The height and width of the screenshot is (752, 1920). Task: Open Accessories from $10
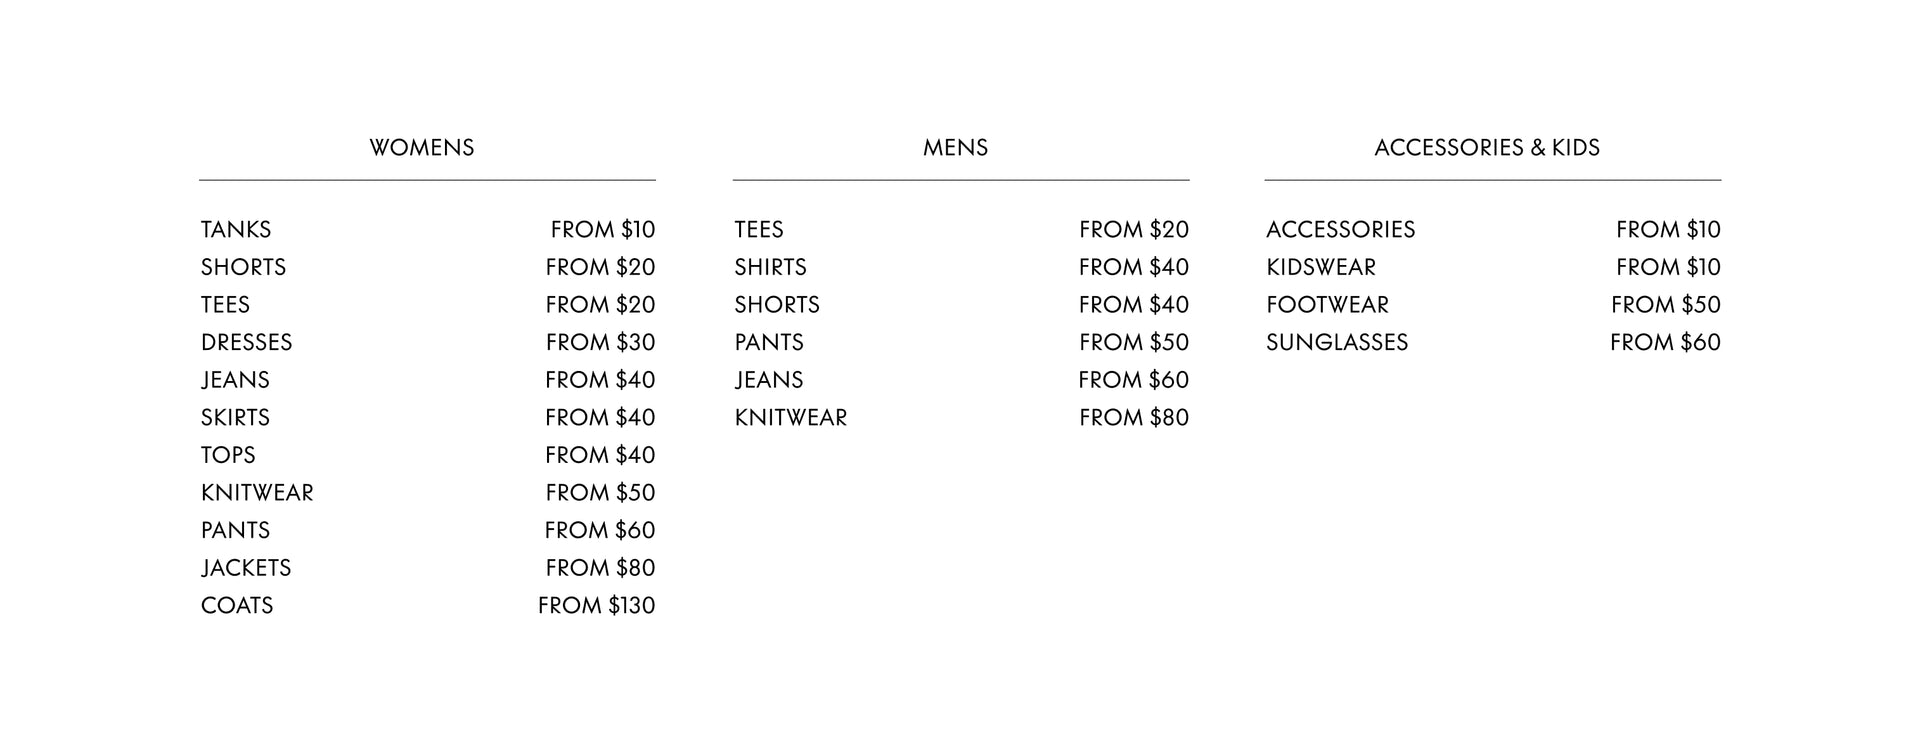[1493, 230]
